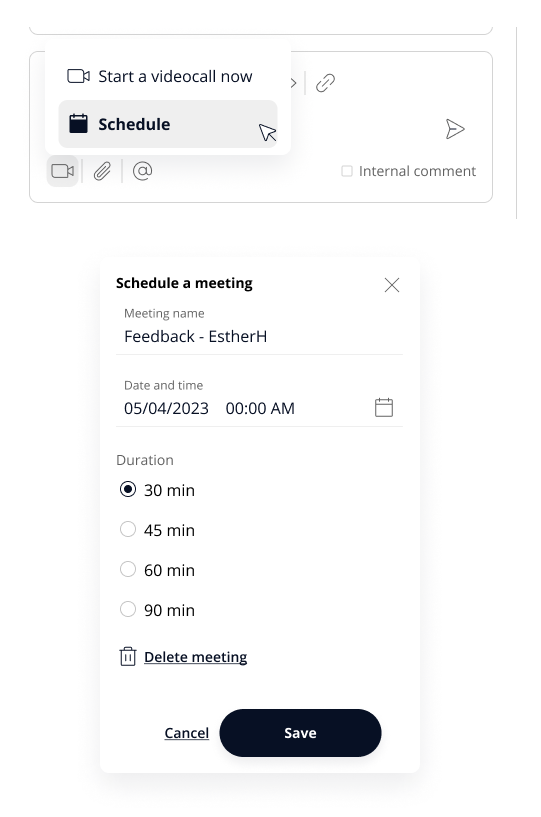Enable the Internal comment checkbox
Image resolution: width=541 pixels, height=817 pixels.
347,171
